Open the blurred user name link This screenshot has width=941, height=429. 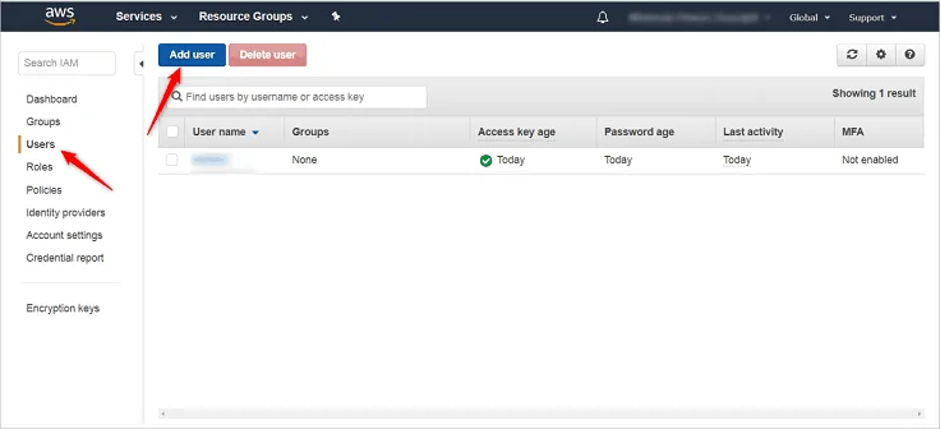(x=209, y=160)
